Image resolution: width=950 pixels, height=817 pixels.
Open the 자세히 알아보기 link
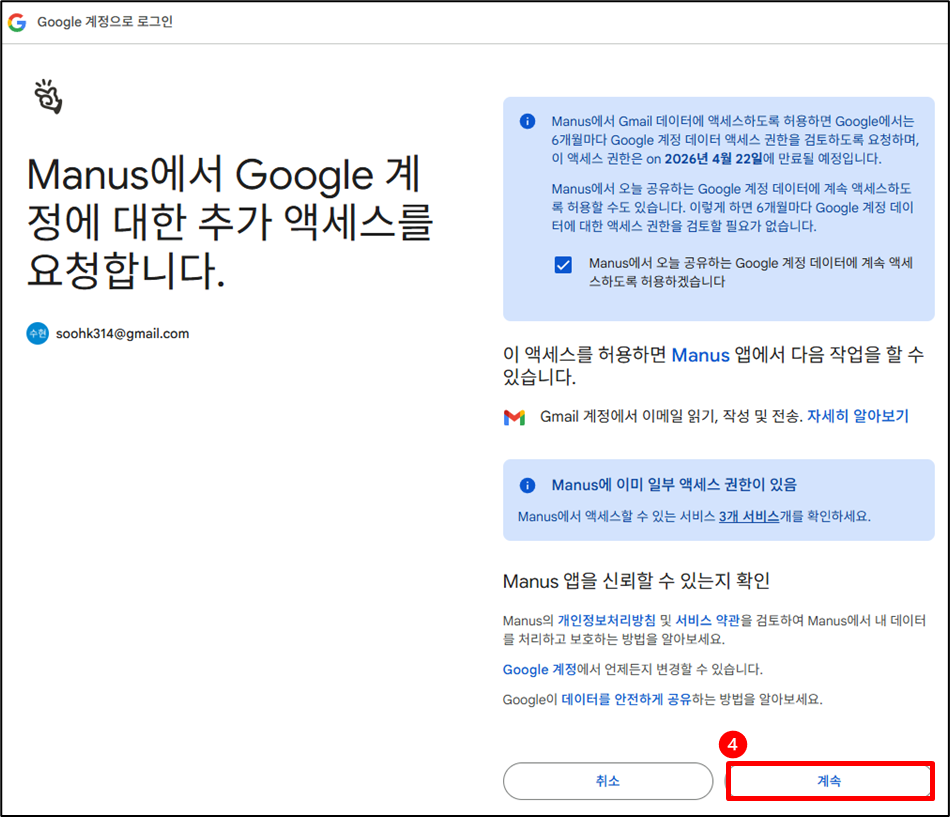tap(858, 416)
